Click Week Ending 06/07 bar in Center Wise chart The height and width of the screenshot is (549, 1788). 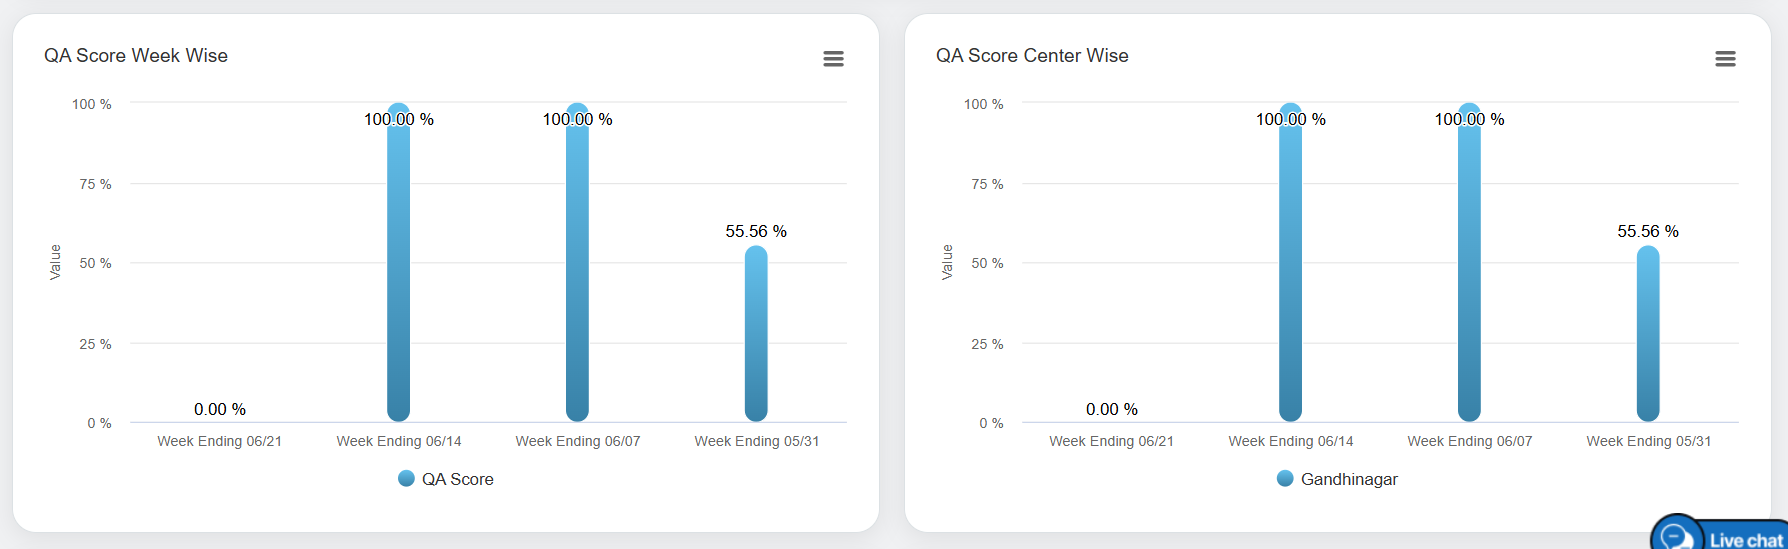tap(1469, 270)
